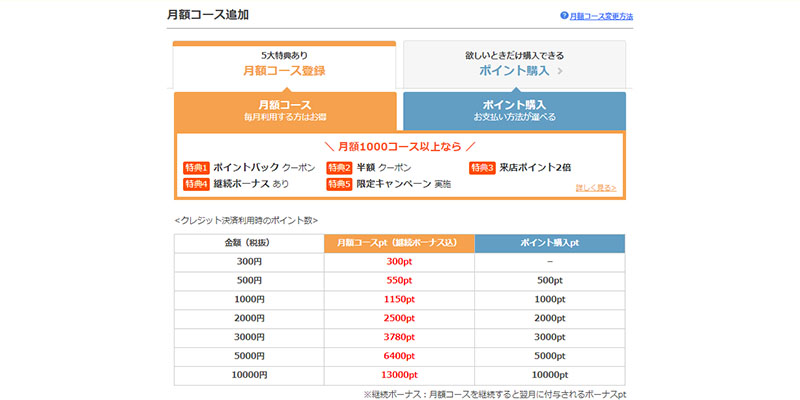800x400 pixels.
Task: Click the orange 月額コース banner
Action: [284, 110]
